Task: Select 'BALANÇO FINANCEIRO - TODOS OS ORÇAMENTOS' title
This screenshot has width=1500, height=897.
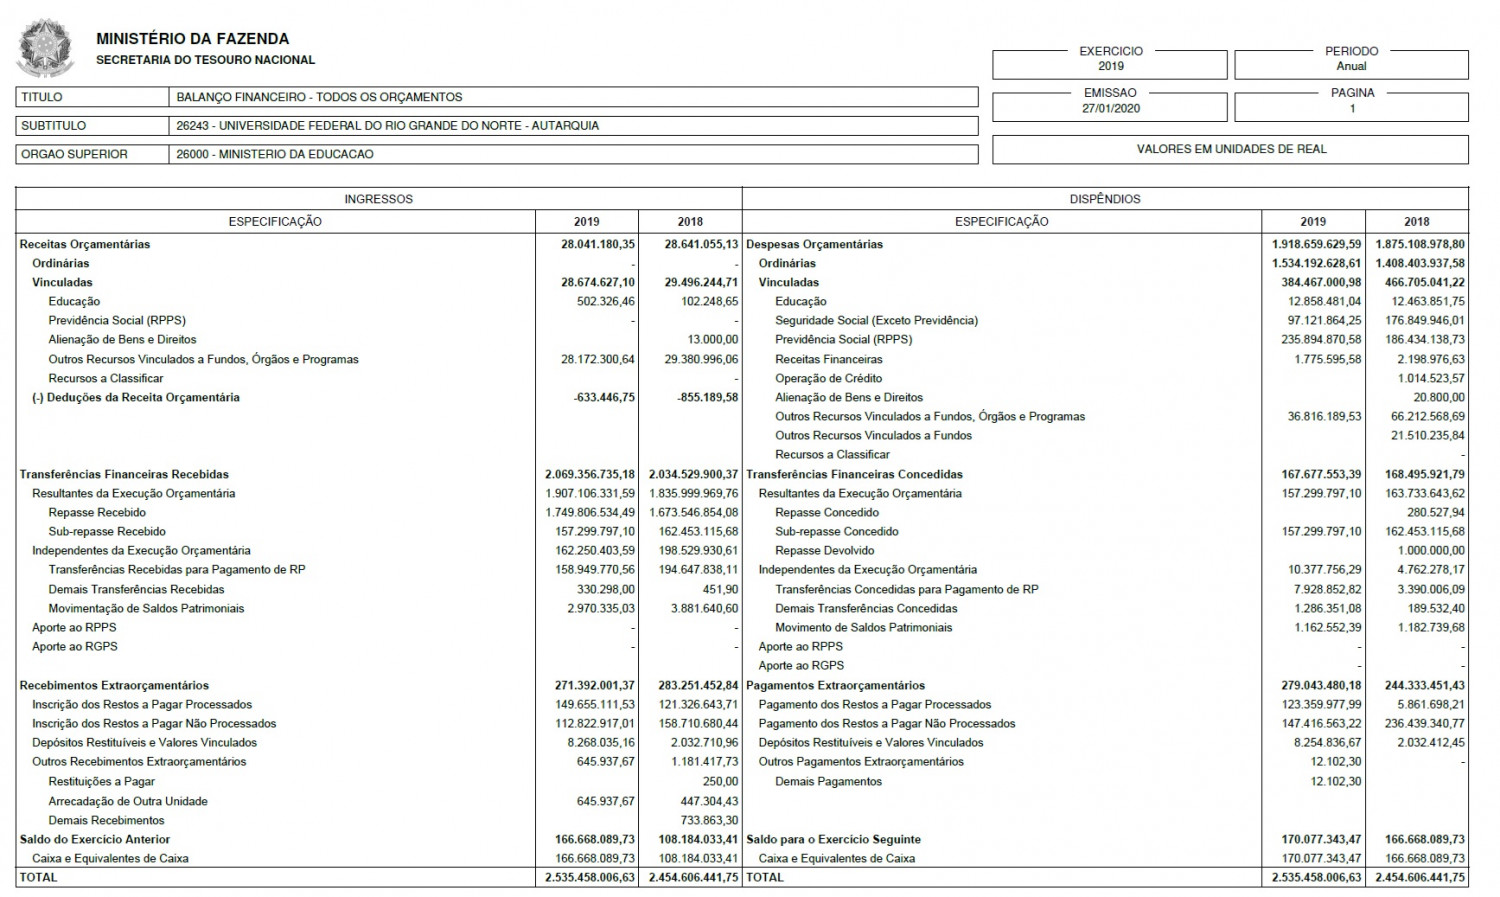Action: (x=319, y=97)
